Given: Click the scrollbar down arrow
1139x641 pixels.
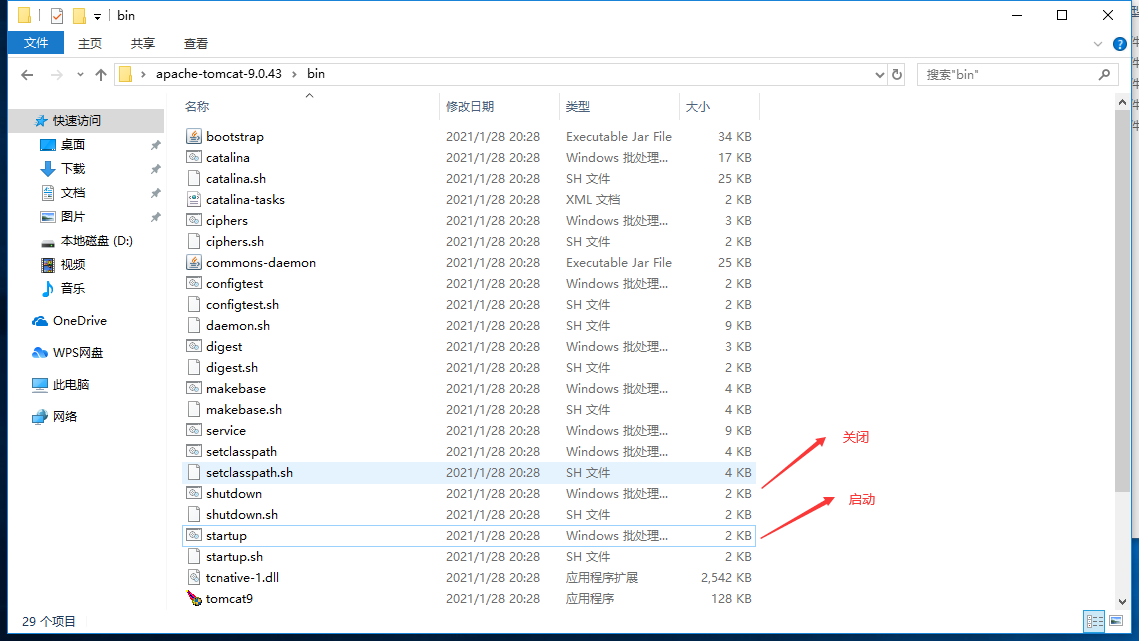Looking at the screenshot, I should (1122, 602).
